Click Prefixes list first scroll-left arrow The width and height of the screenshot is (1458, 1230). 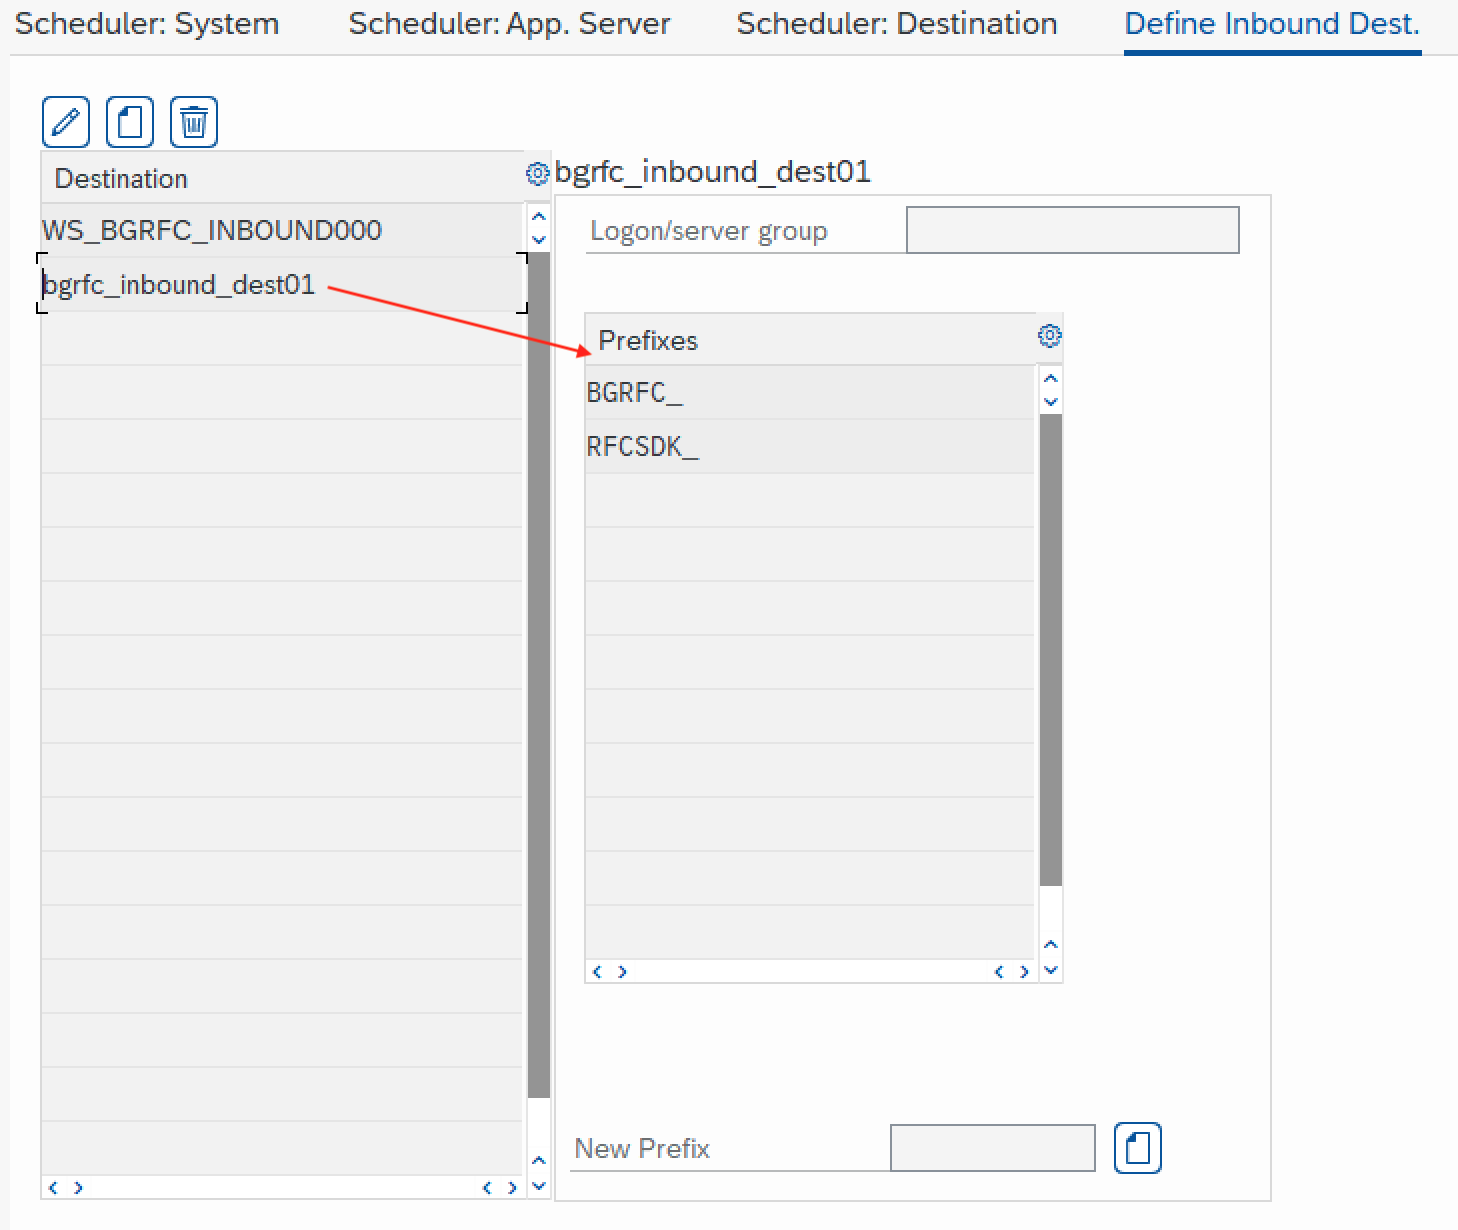(x=598, y=972)
